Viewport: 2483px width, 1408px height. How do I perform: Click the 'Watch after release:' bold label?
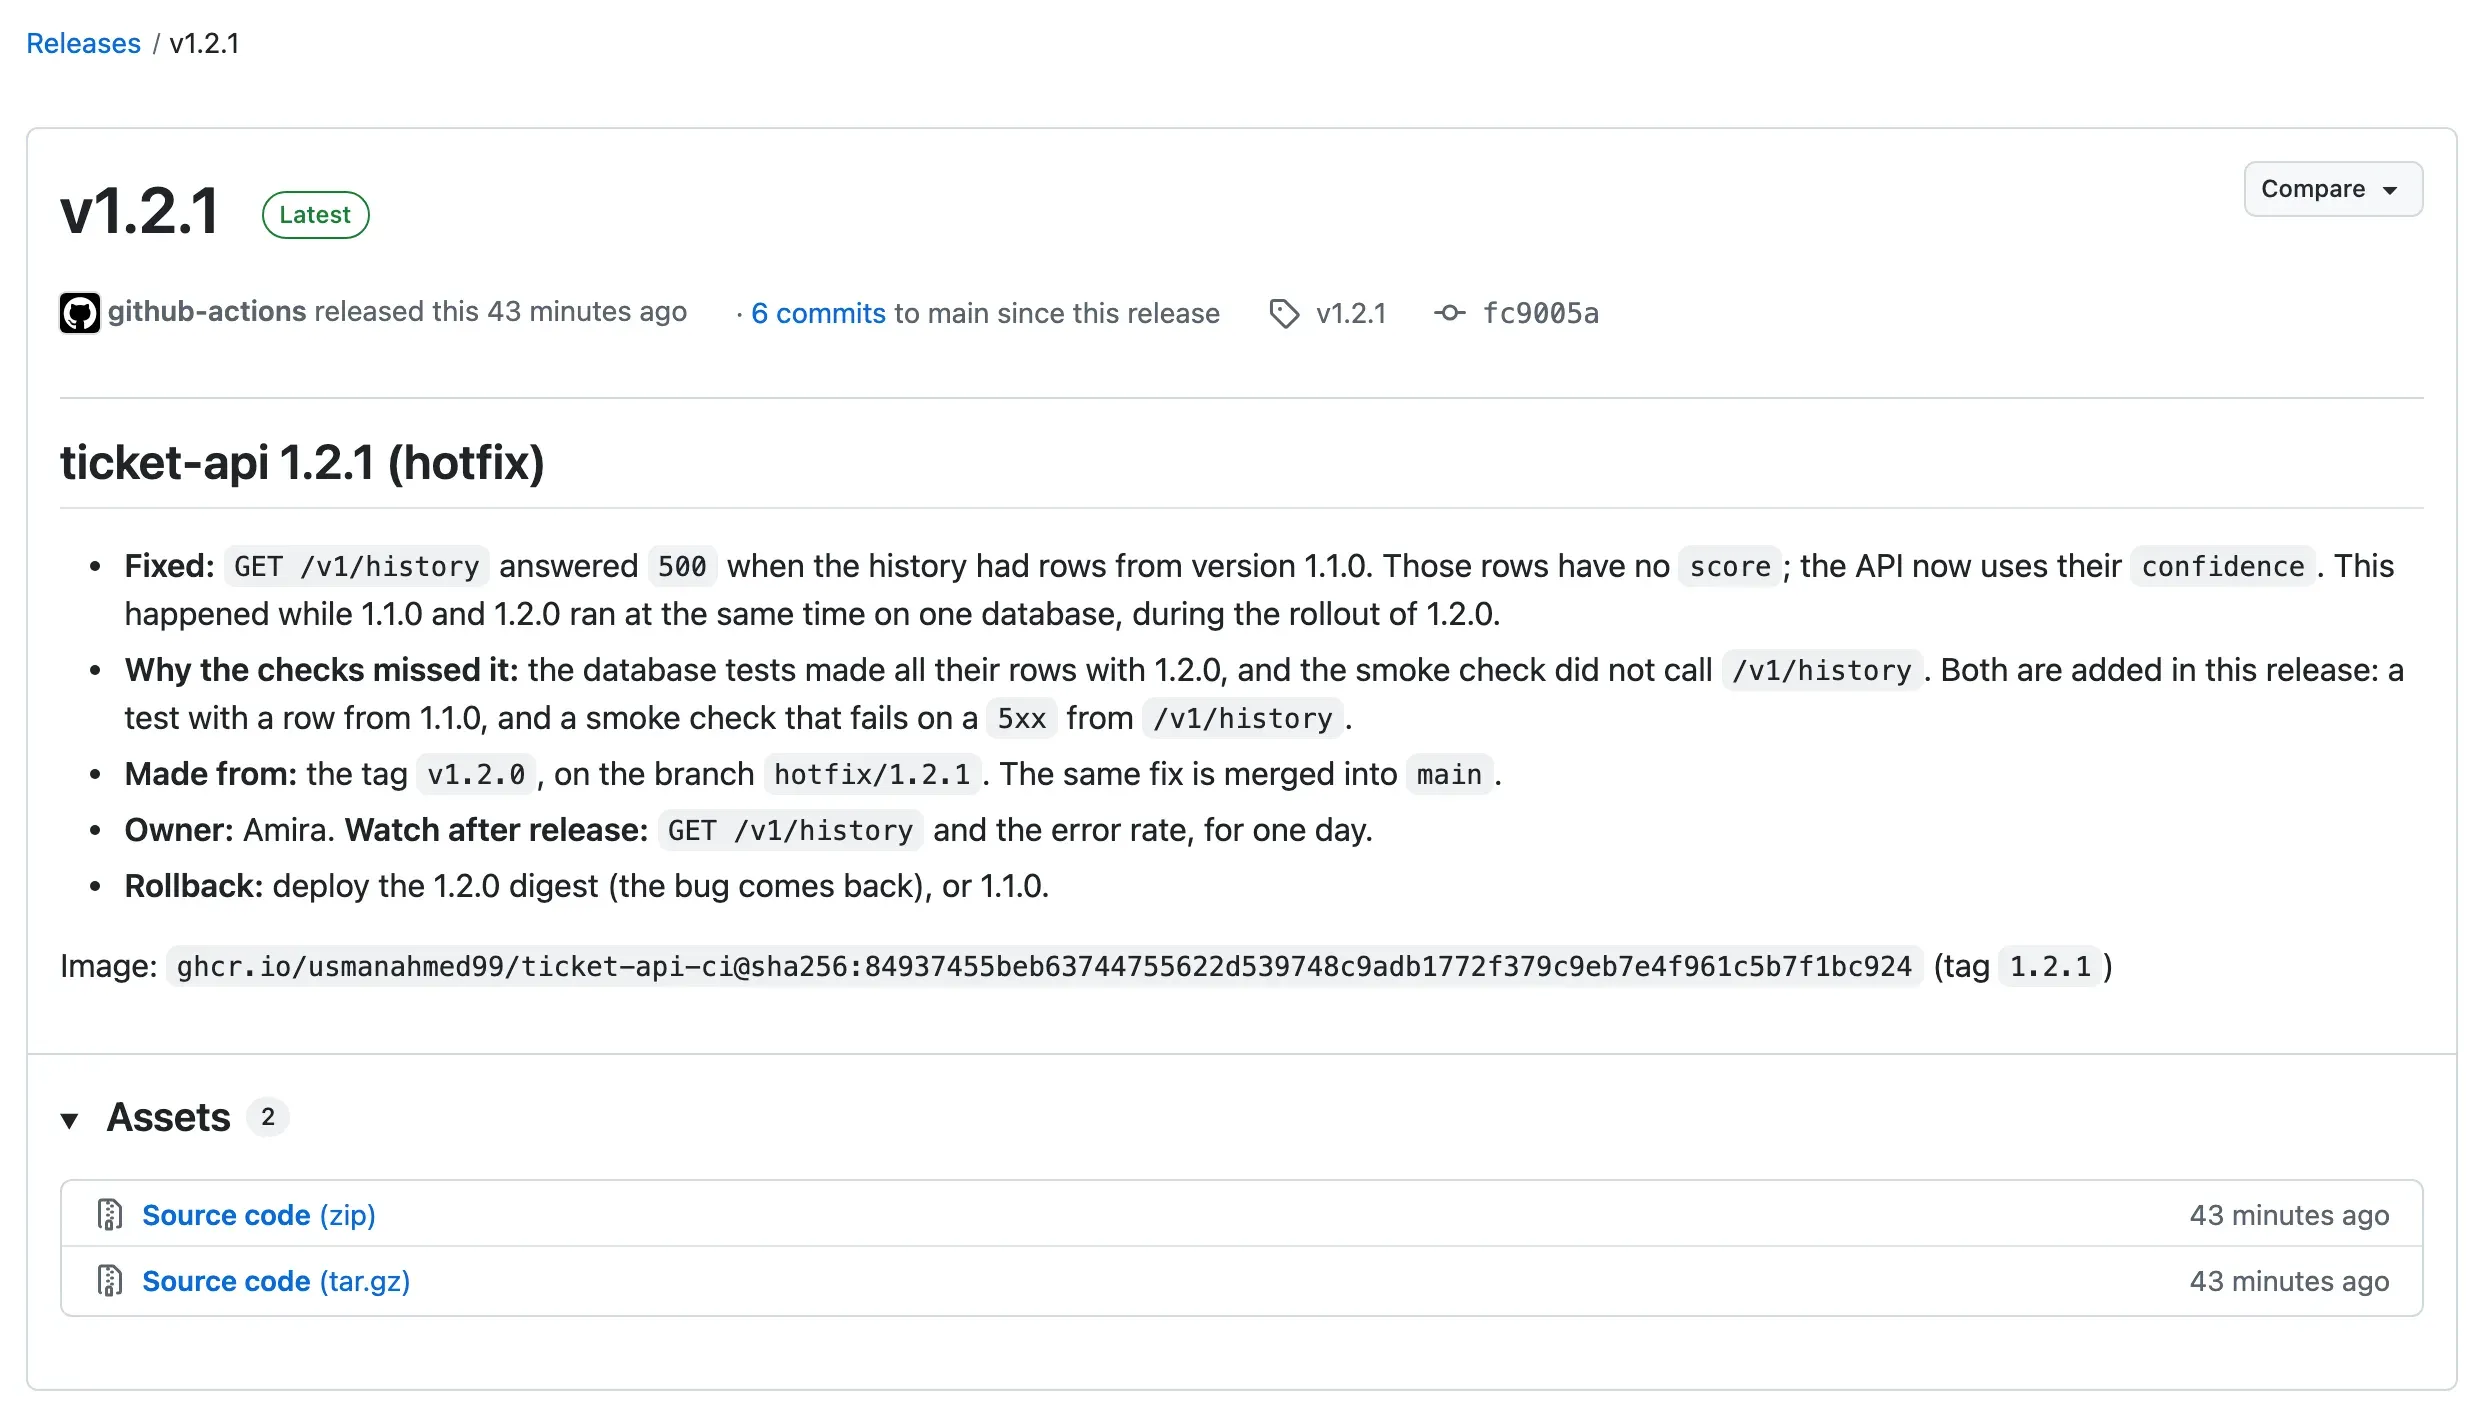497,830
